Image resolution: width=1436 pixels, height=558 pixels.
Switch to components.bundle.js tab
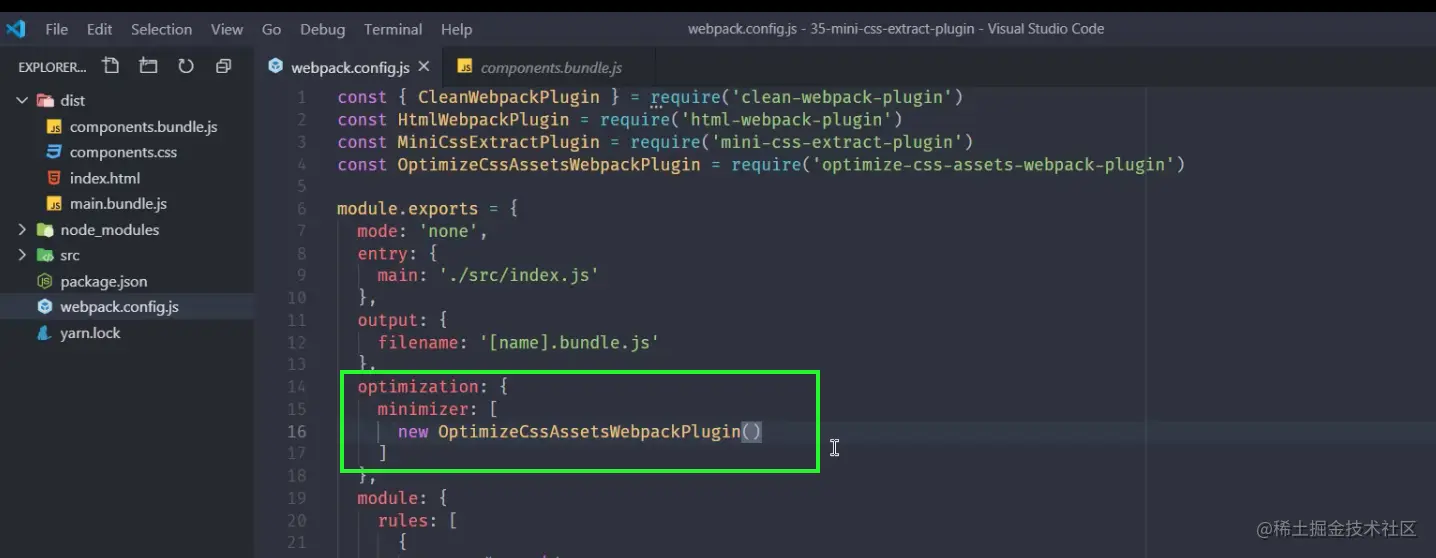point(551,67)
